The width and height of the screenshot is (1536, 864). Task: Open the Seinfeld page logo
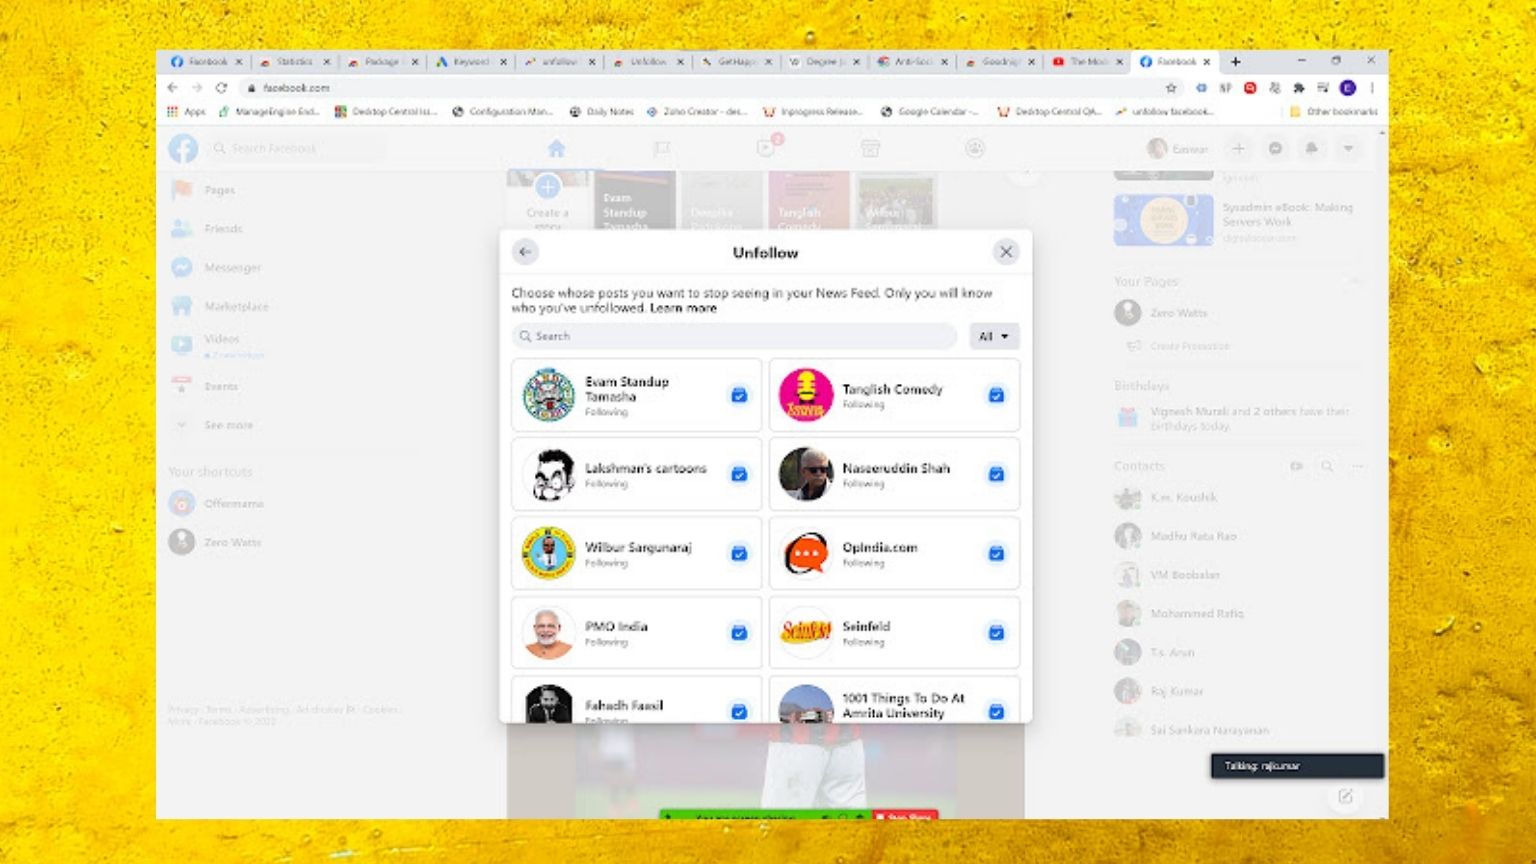coord(806,632)
